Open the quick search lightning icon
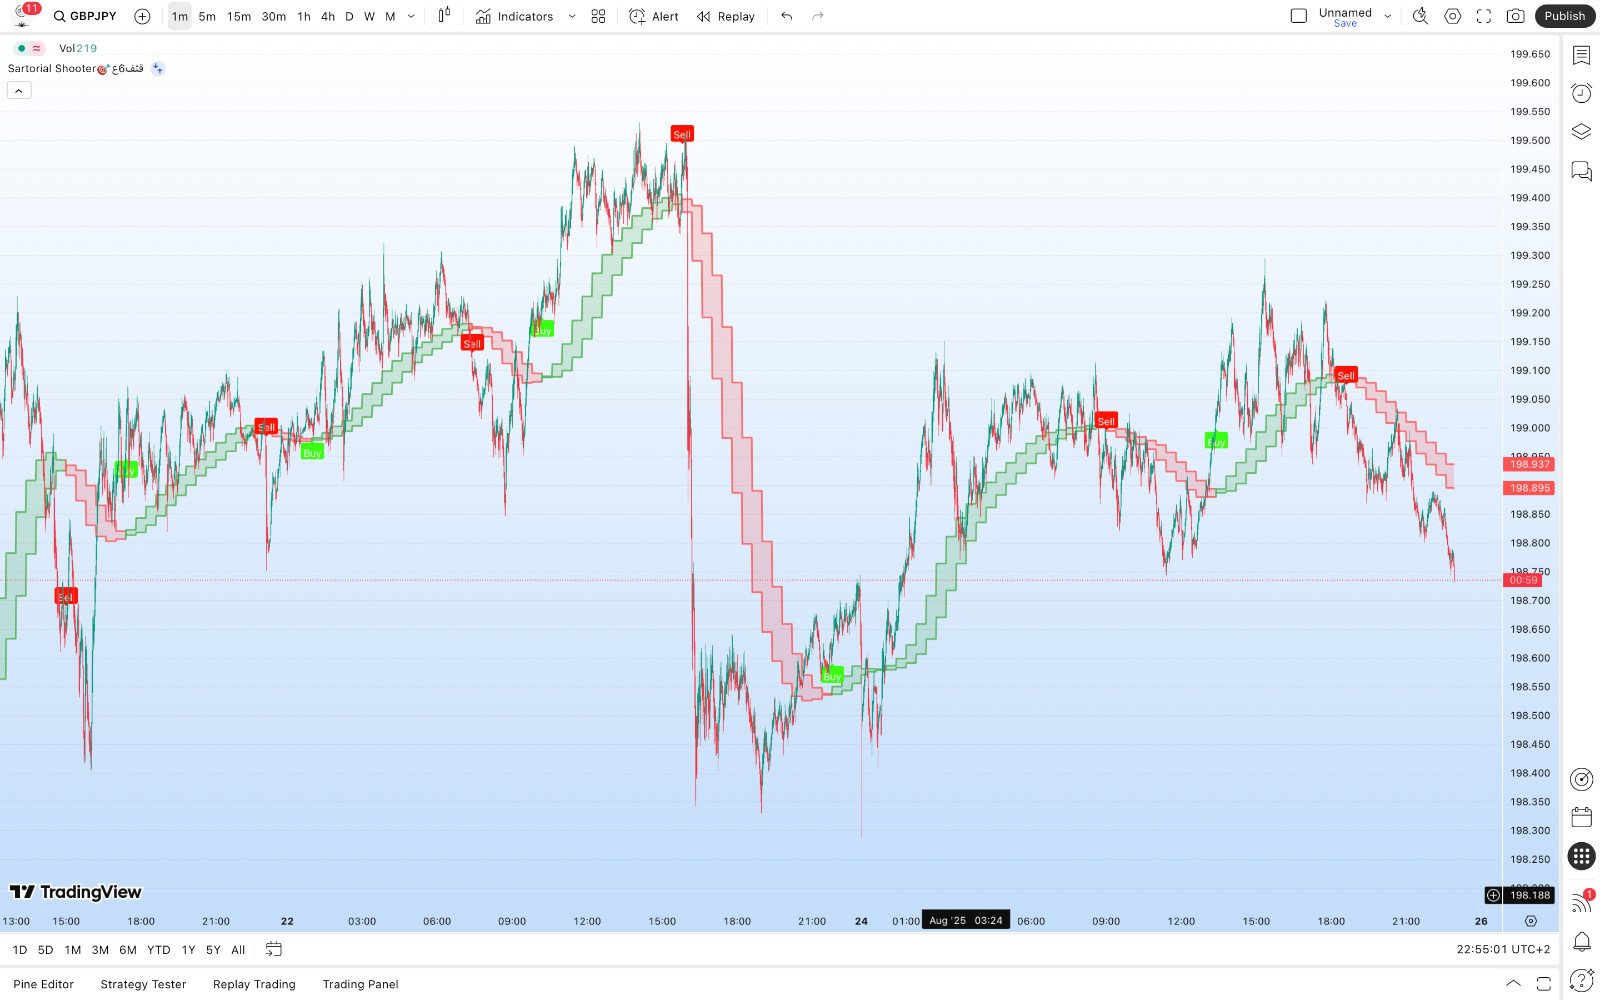This screenshot has height=1000, width=1600. (1420, 16)
